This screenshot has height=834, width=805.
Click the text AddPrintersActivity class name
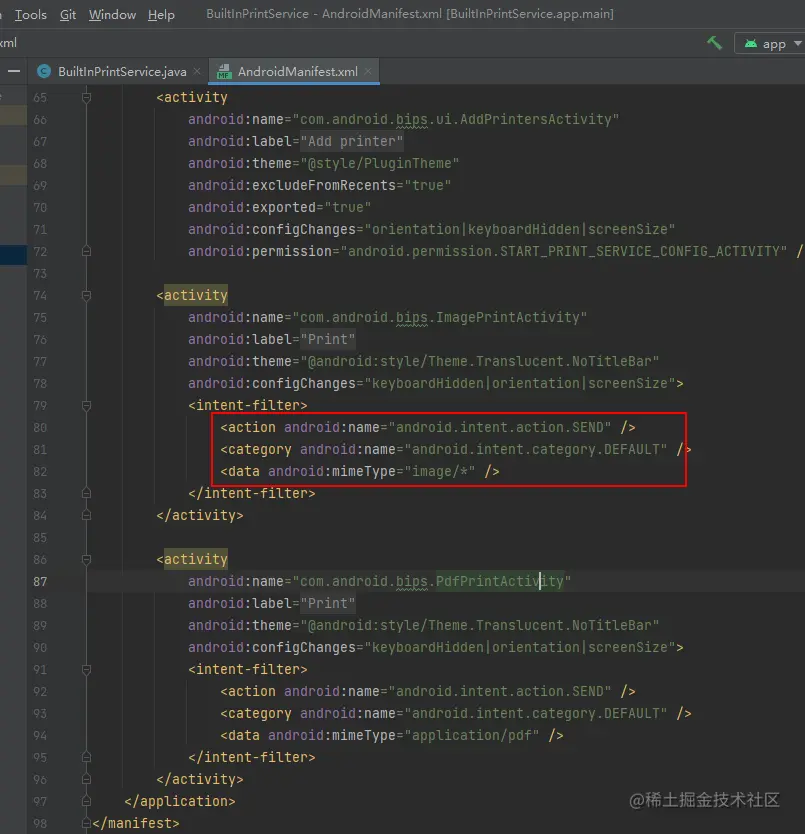click(535, 119)
